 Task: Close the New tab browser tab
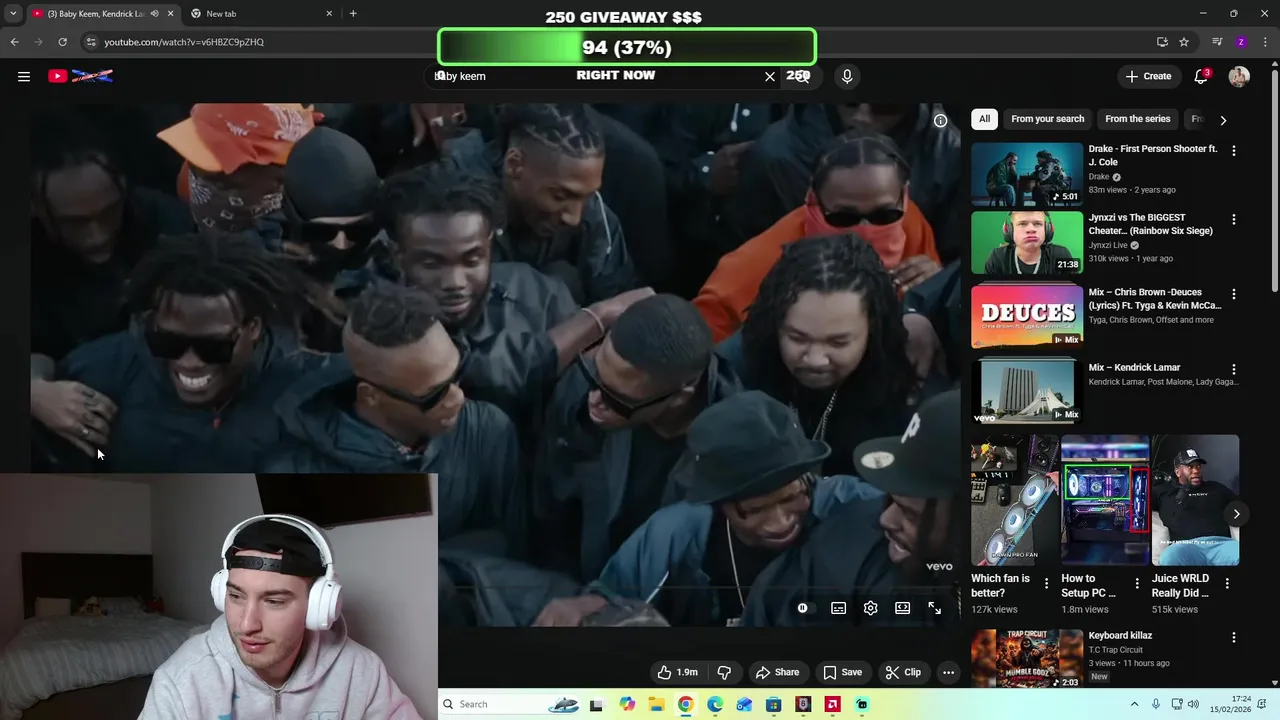pyautogui.click(x=329, y=14)
